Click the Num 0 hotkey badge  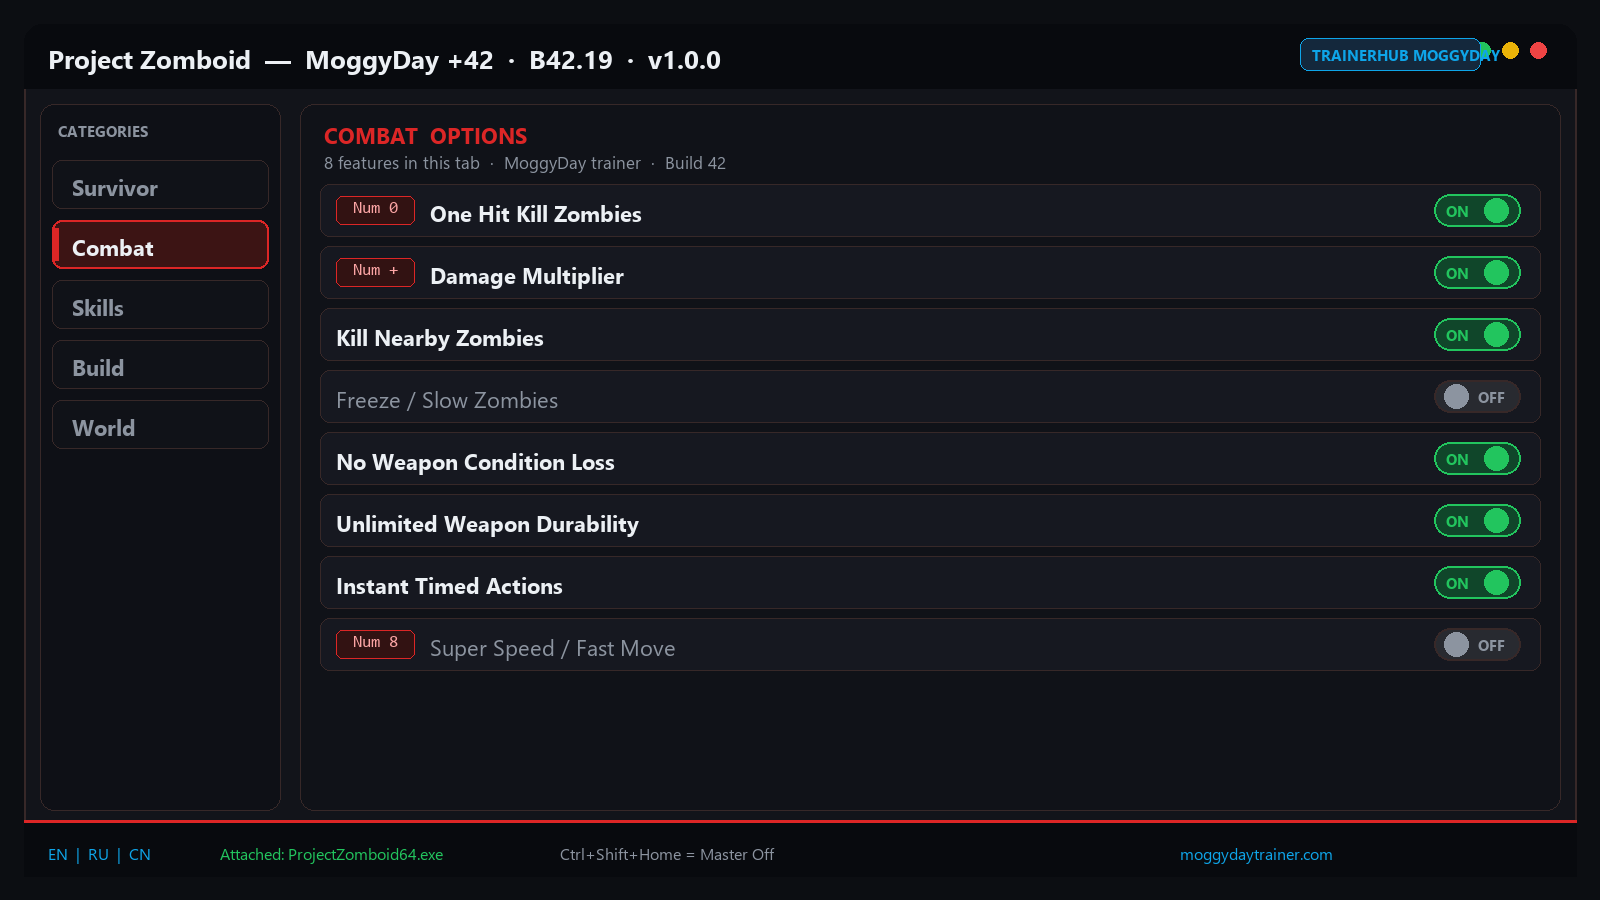[x=375, y=209]
